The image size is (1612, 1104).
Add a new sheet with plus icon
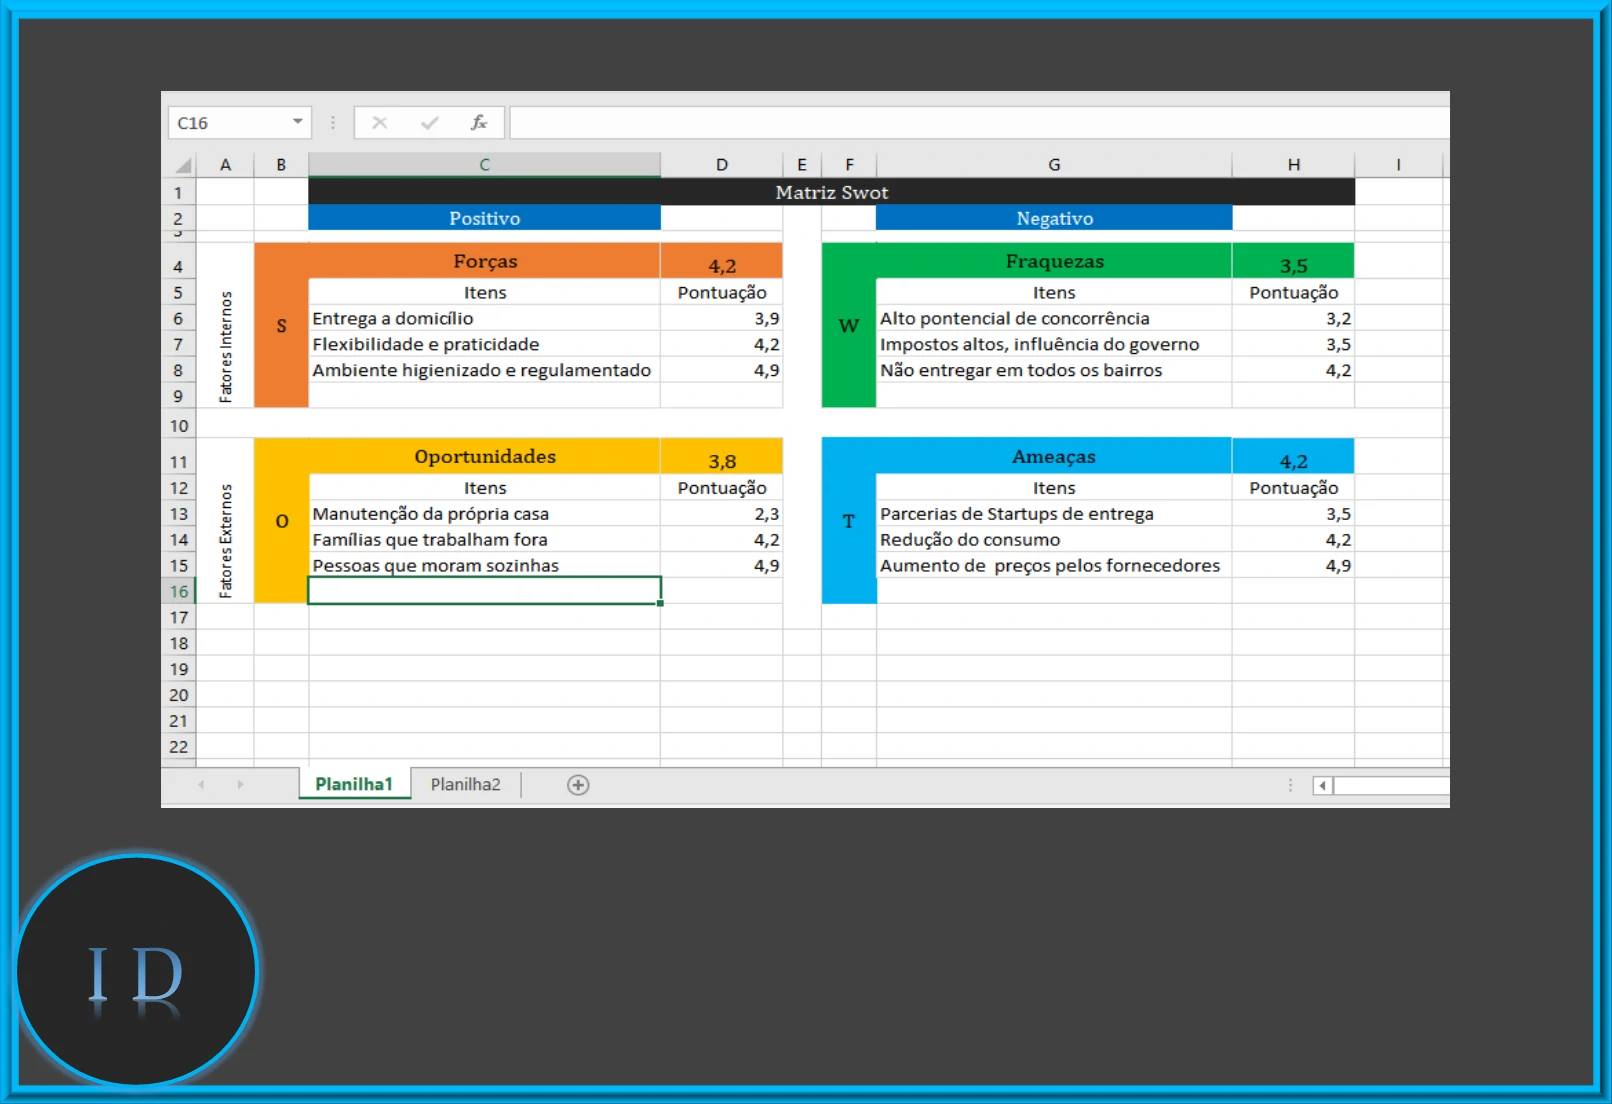[x=578, y=785]
